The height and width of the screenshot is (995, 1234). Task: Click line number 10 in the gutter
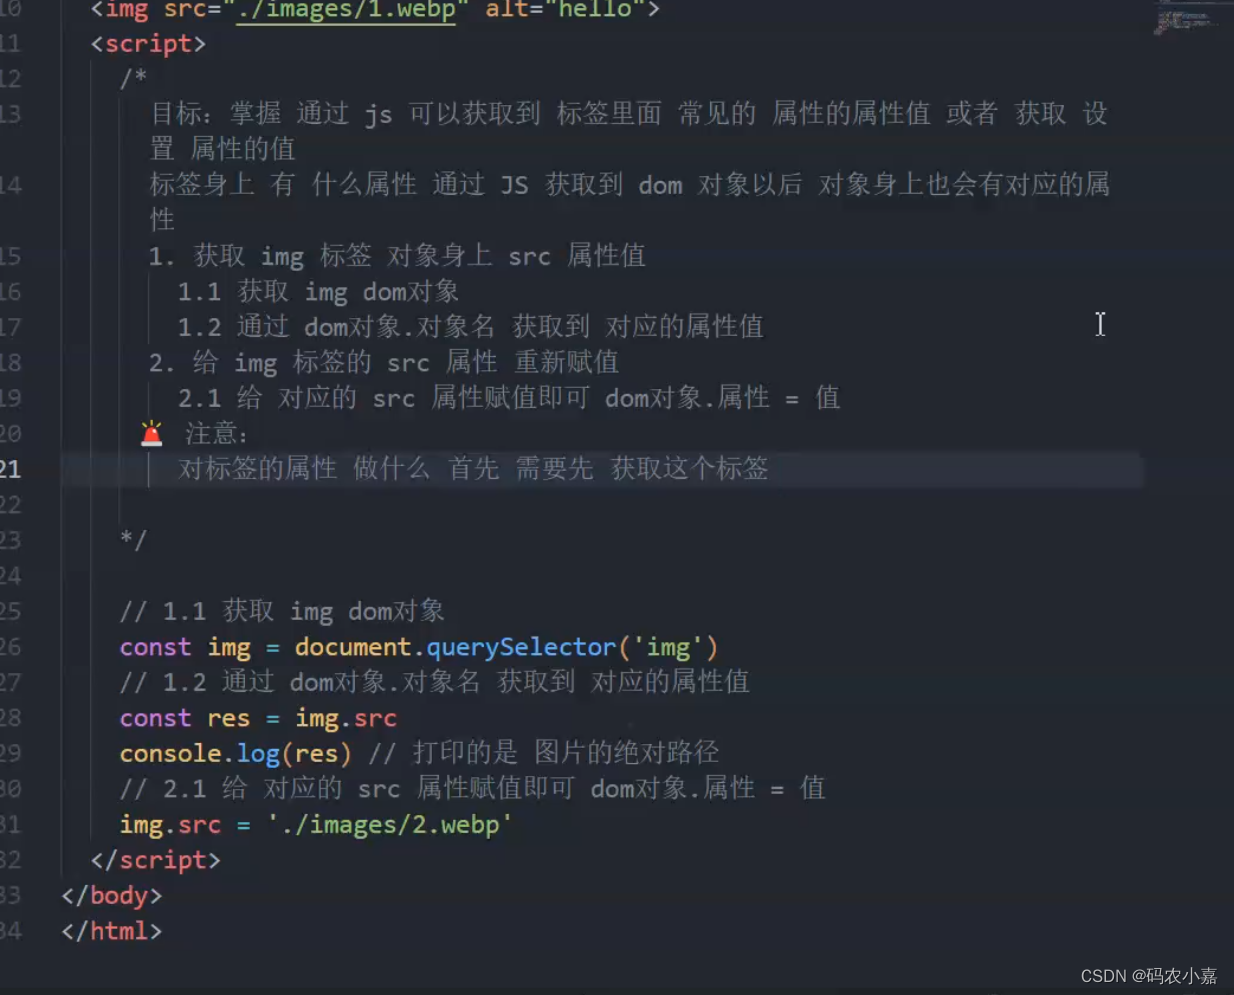pyautogui.click(x=14, y=11)
